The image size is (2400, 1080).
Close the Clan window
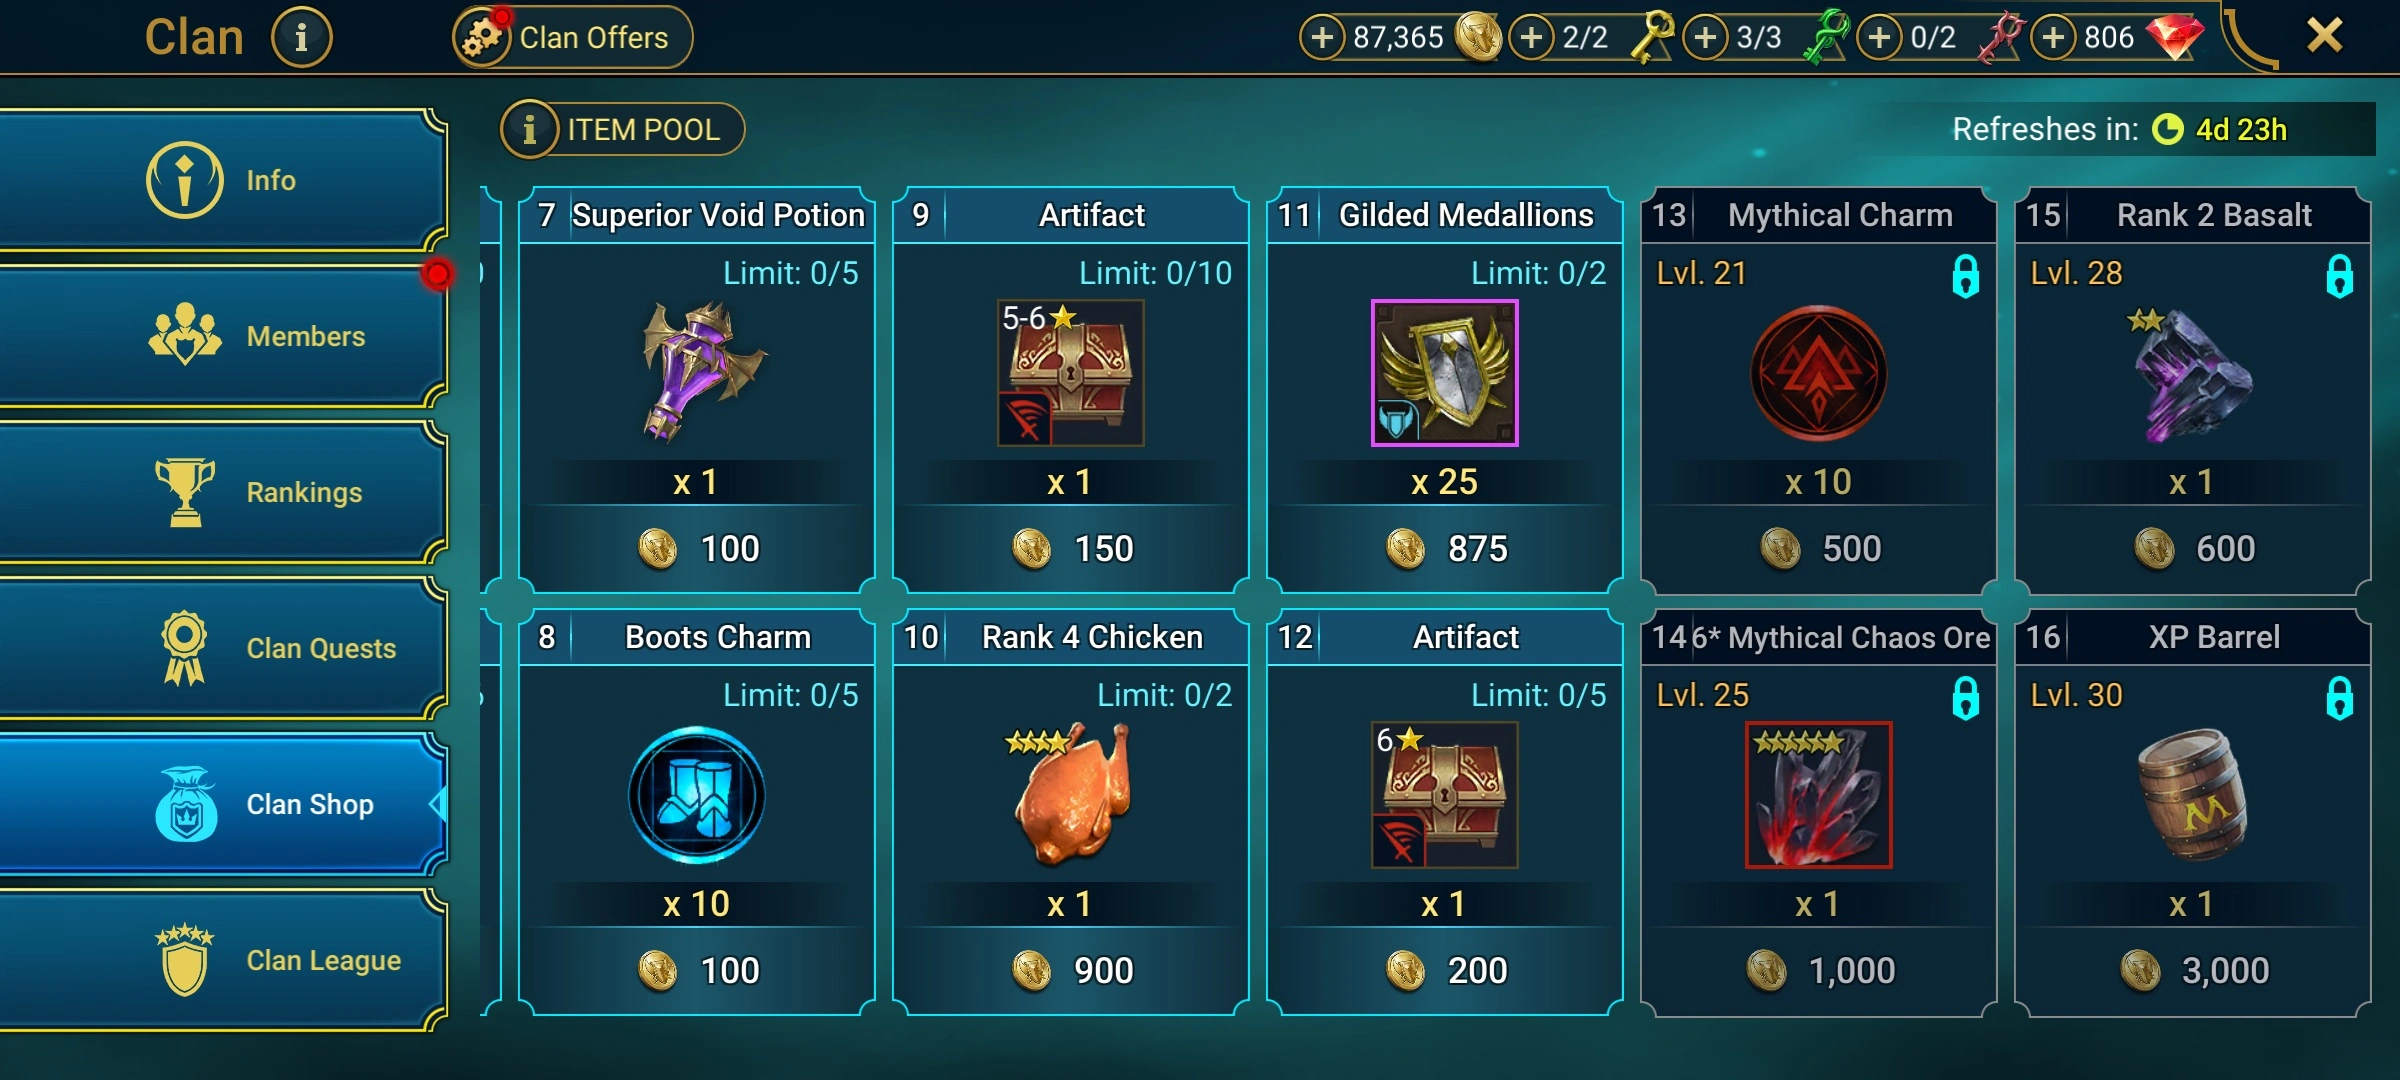(2325, 36)
